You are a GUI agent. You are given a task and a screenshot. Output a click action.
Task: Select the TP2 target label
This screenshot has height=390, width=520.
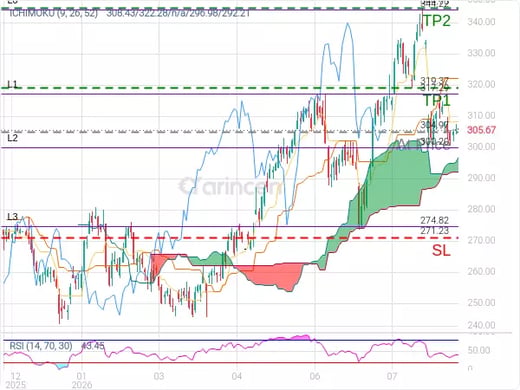436,21
